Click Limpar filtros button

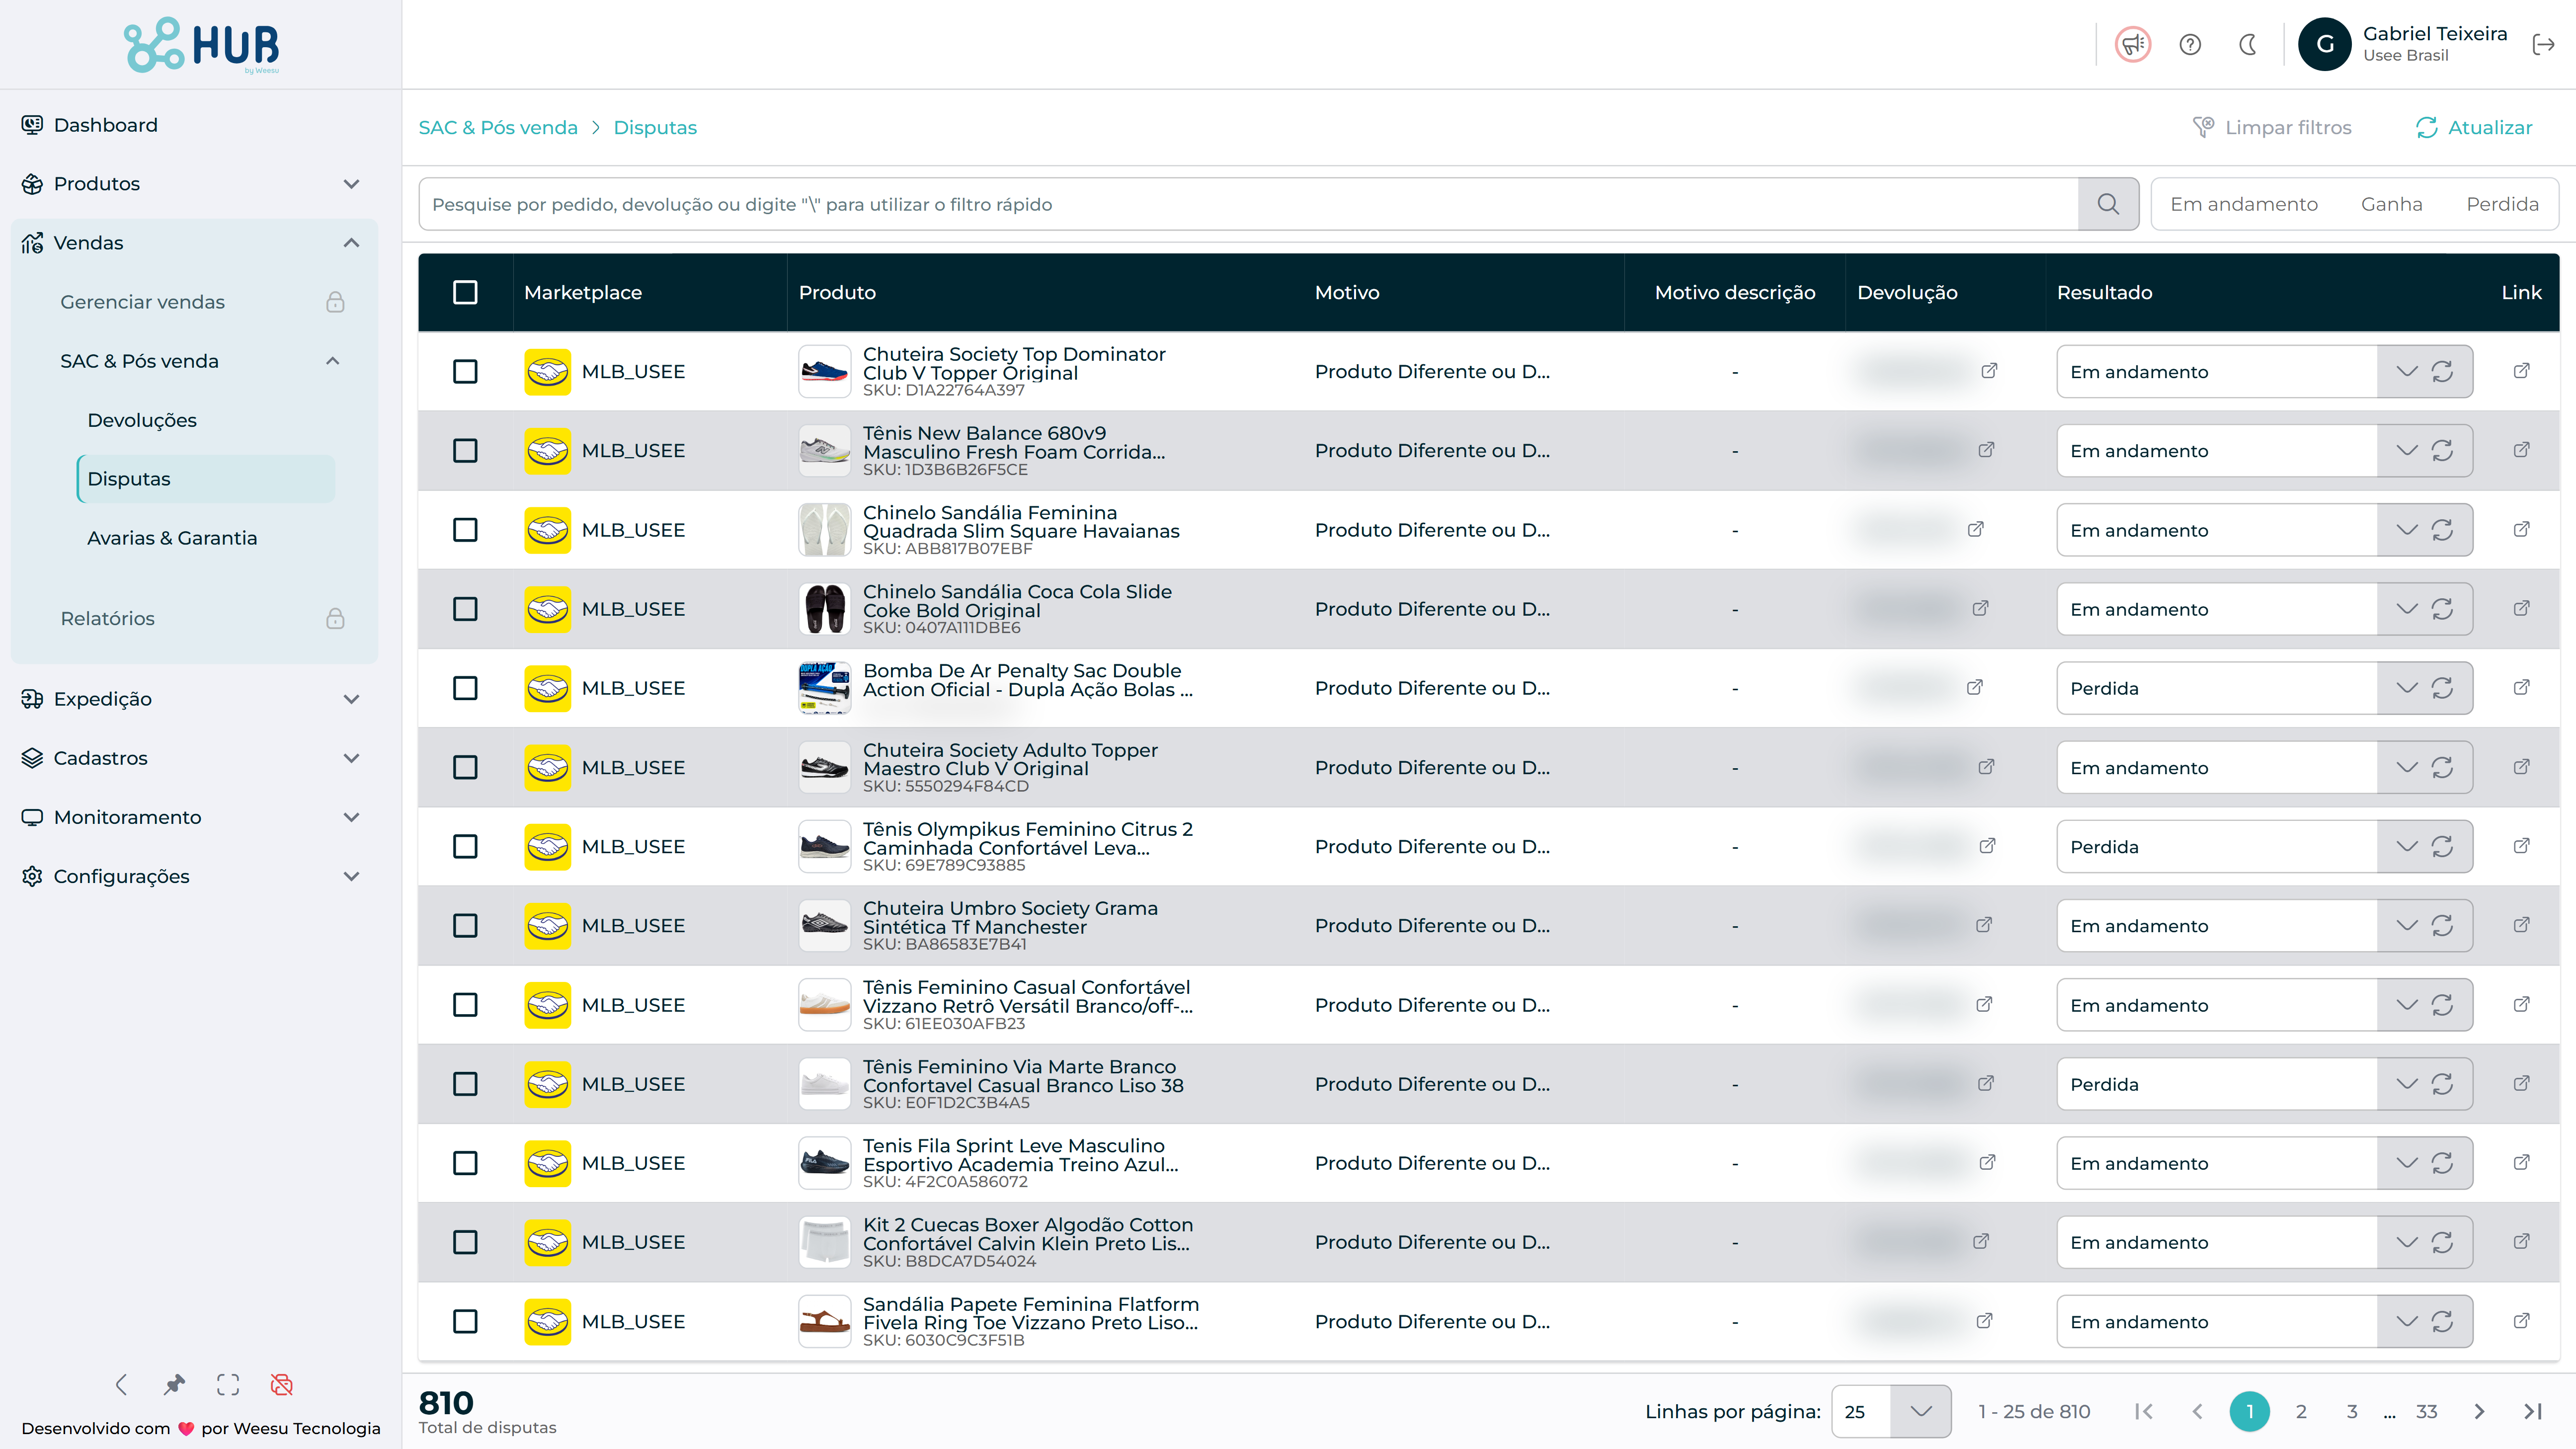(2272, 127)
